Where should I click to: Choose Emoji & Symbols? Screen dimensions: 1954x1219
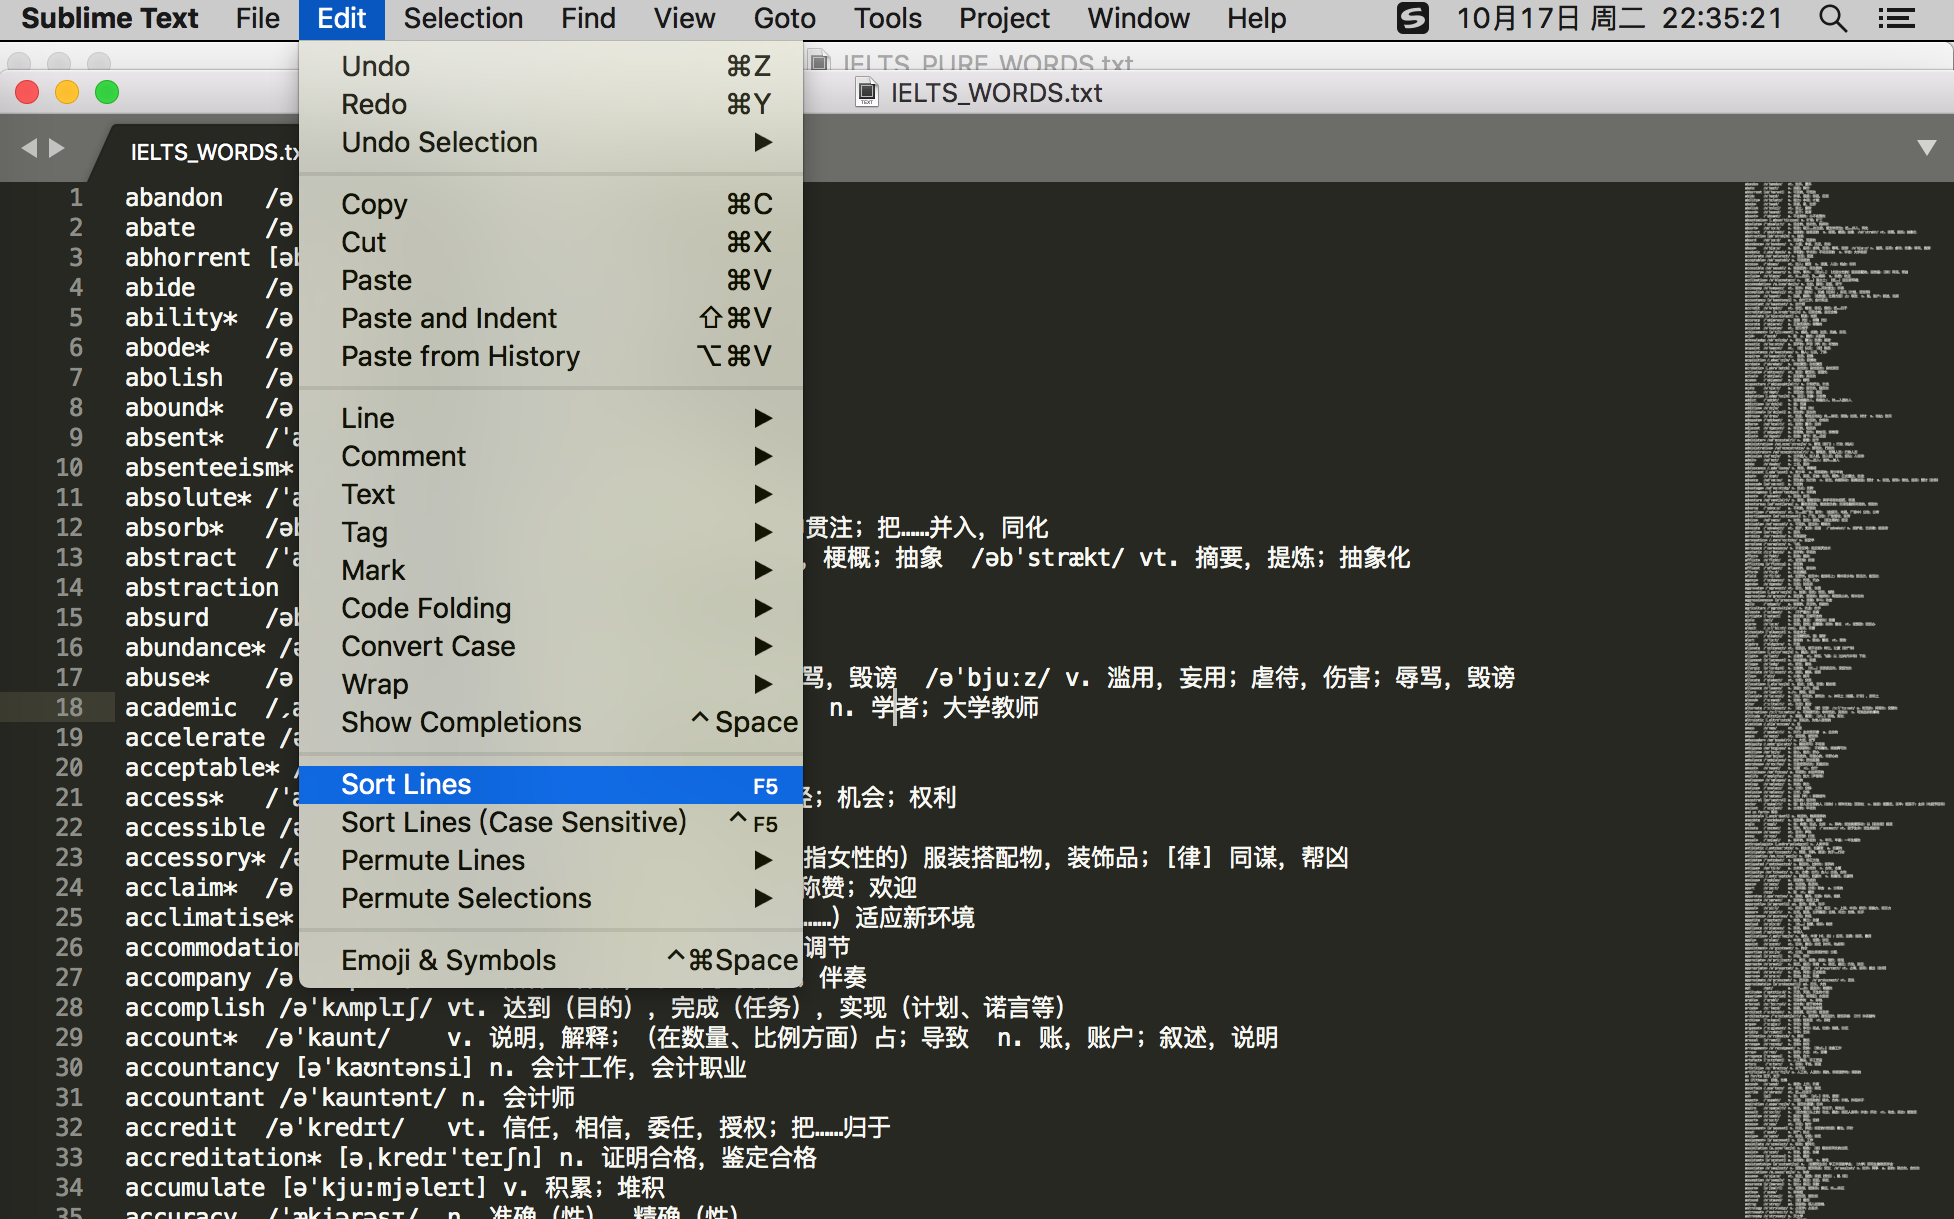point(551,960)
